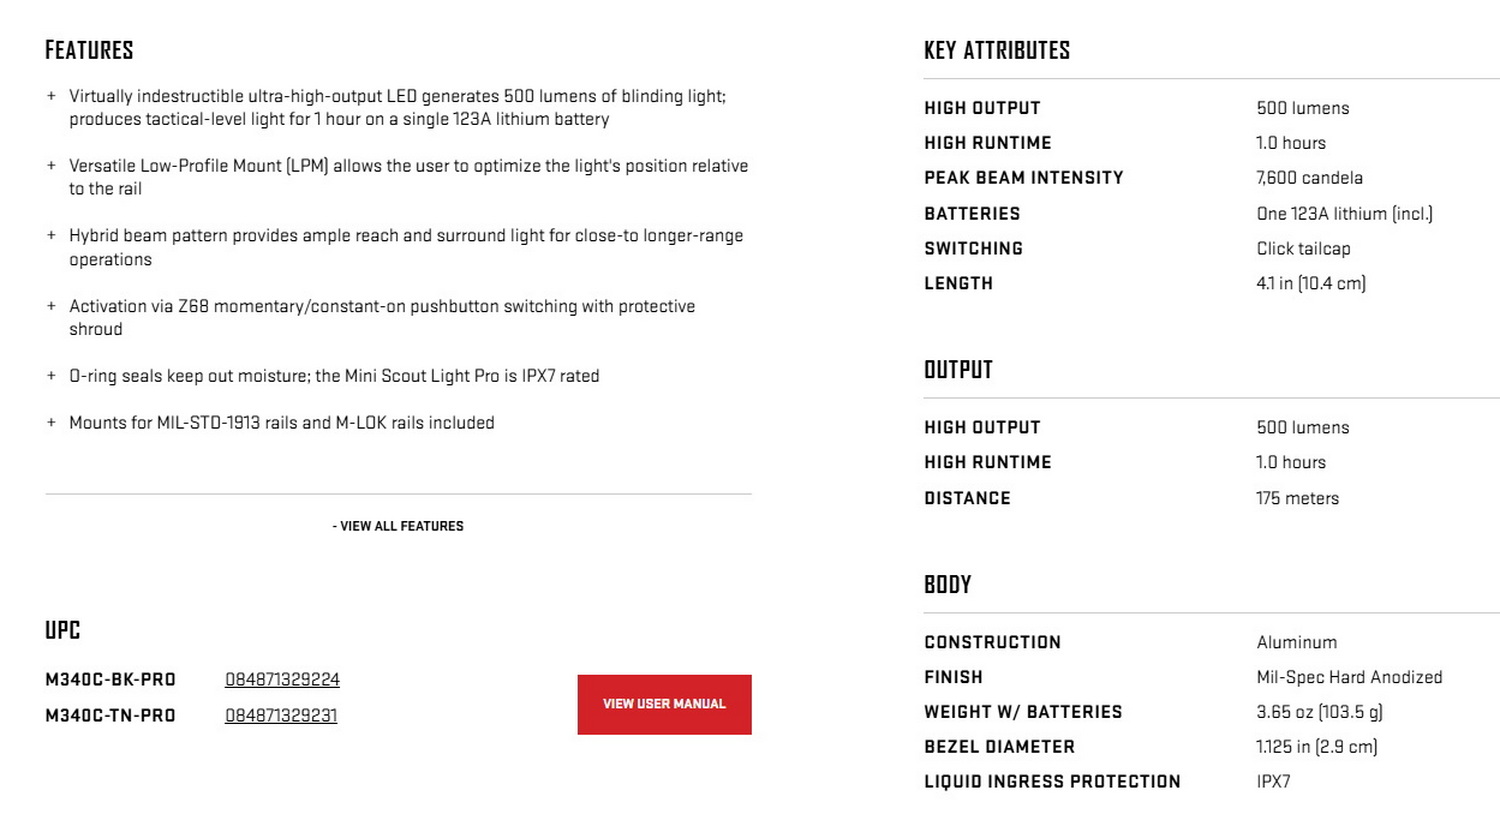Click the Peak Beam Intensity attribute label

coord(1023,178)
